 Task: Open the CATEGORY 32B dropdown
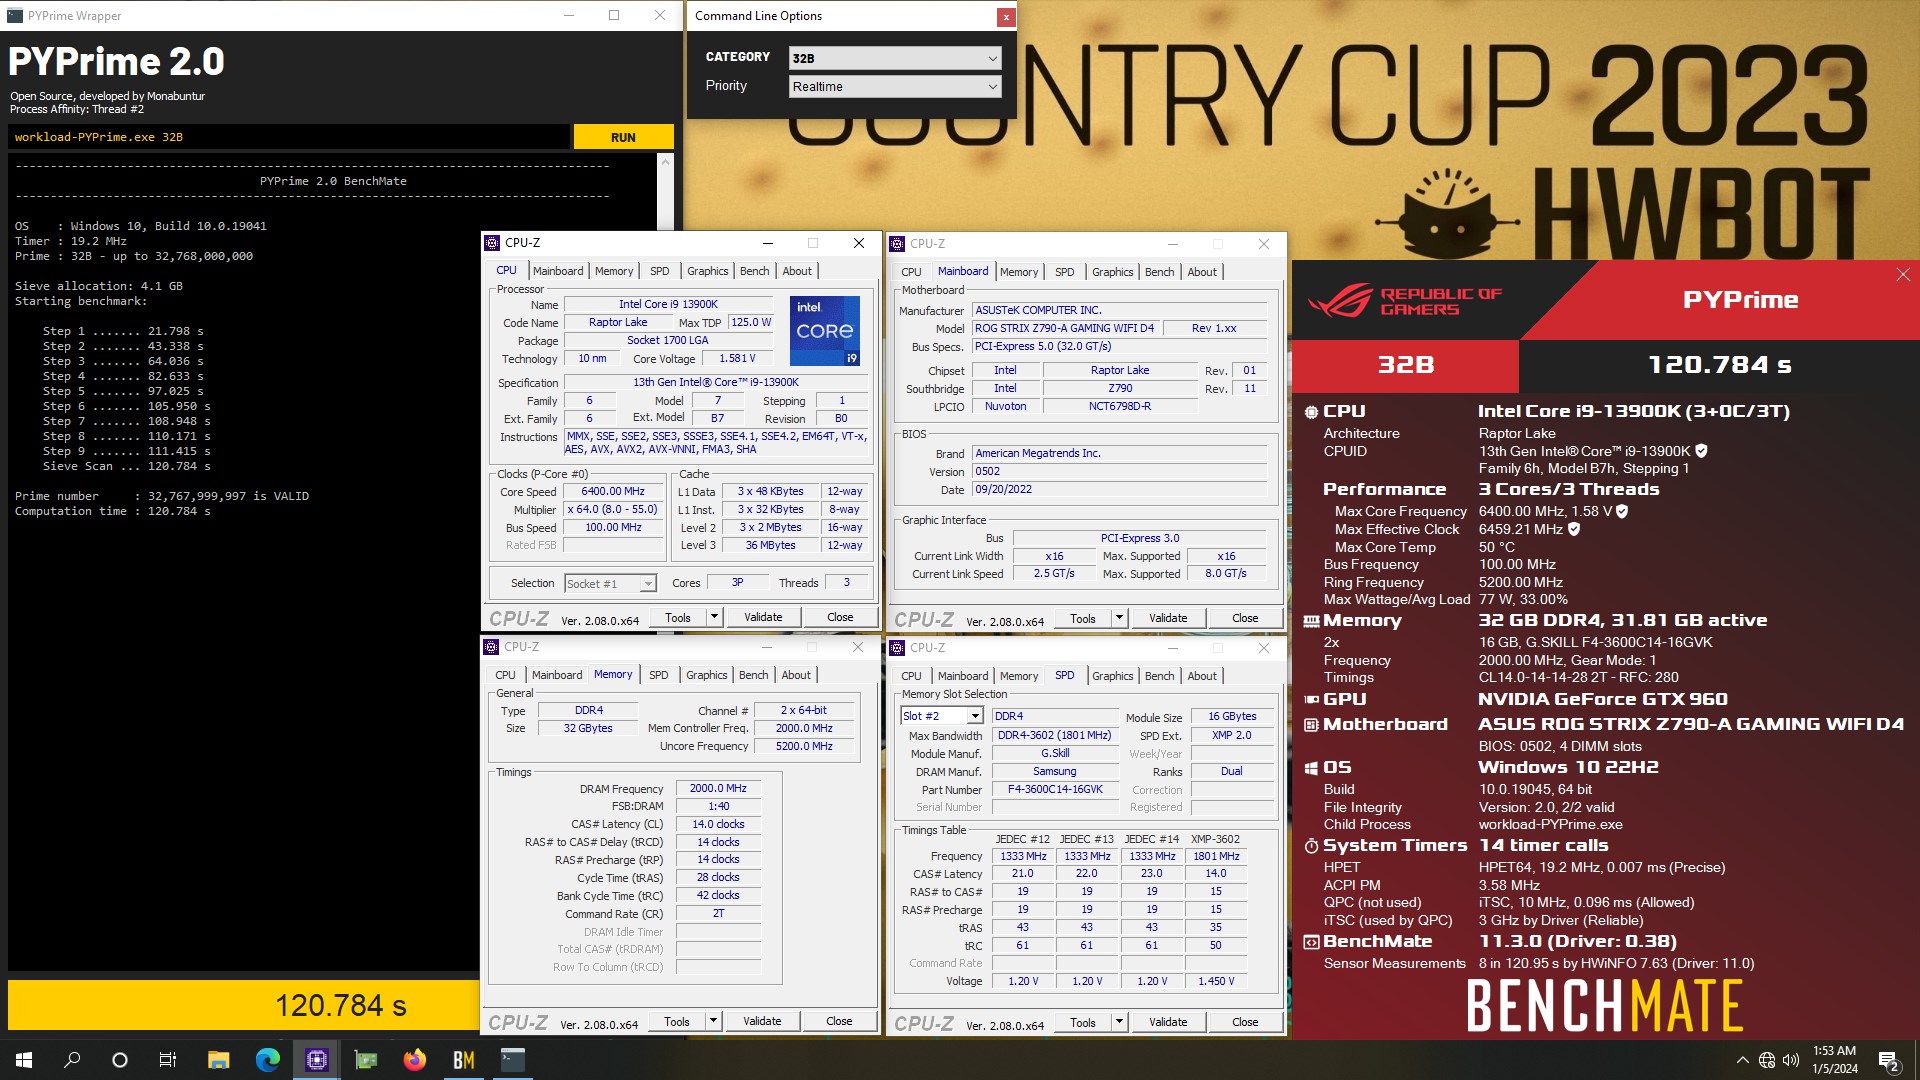[x=894, y=58]
